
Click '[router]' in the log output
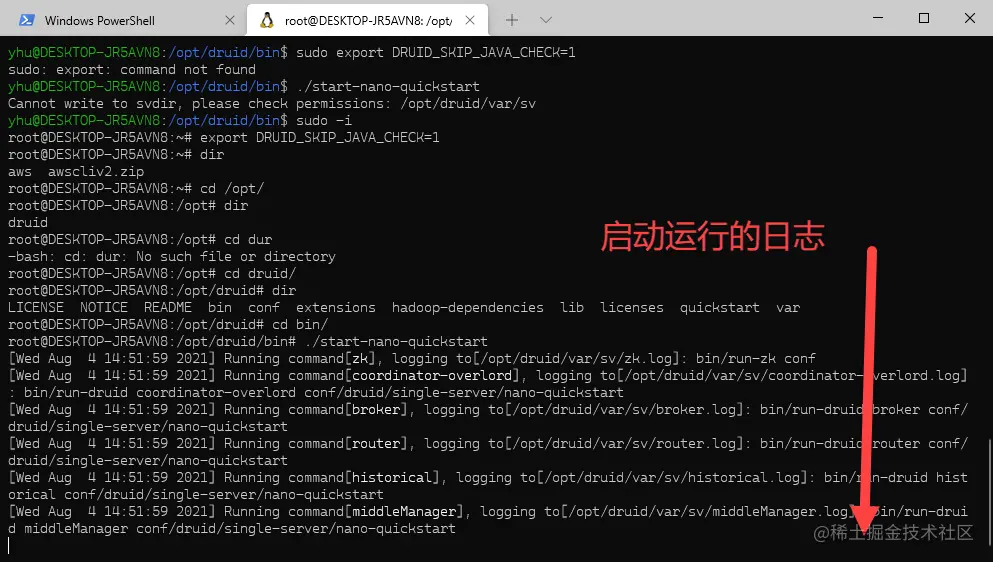click(x=376, y=444)
